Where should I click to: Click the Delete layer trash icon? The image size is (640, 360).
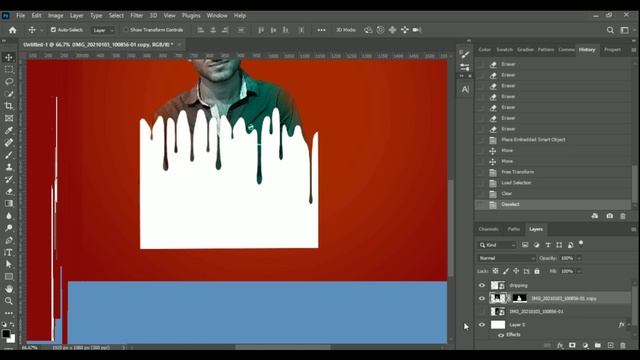point(623,345)
